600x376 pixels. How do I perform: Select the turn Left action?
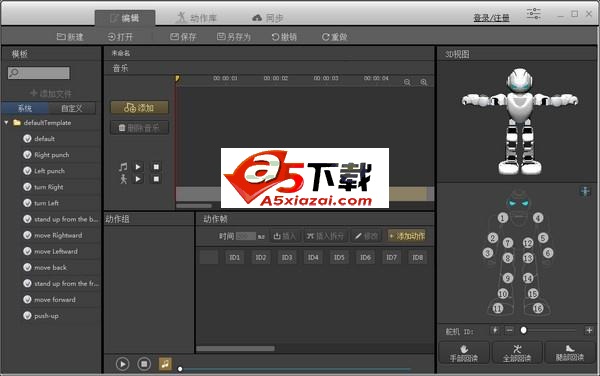tap(46, 203)
